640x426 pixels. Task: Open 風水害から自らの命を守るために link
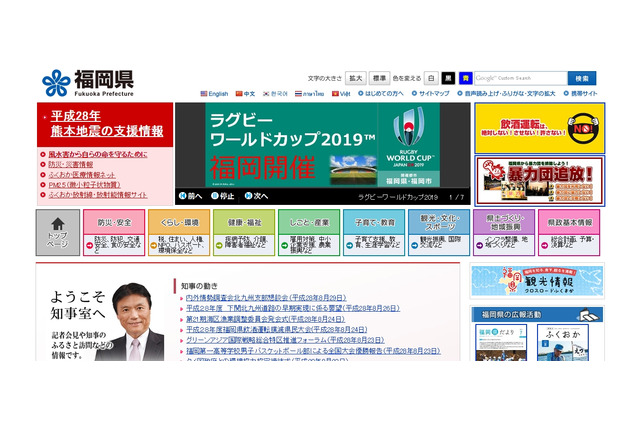point(98,154)
